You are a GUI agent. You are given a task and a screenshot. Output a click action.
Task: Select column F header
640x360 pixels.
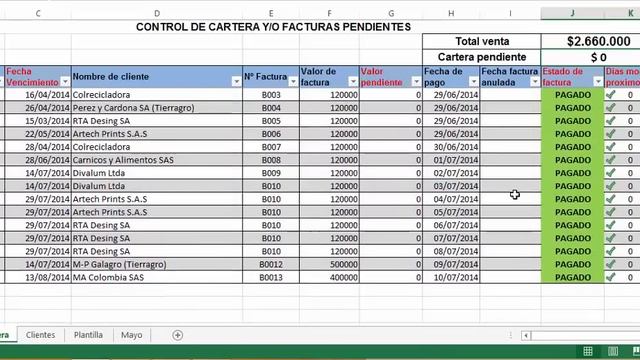(329, 13)
